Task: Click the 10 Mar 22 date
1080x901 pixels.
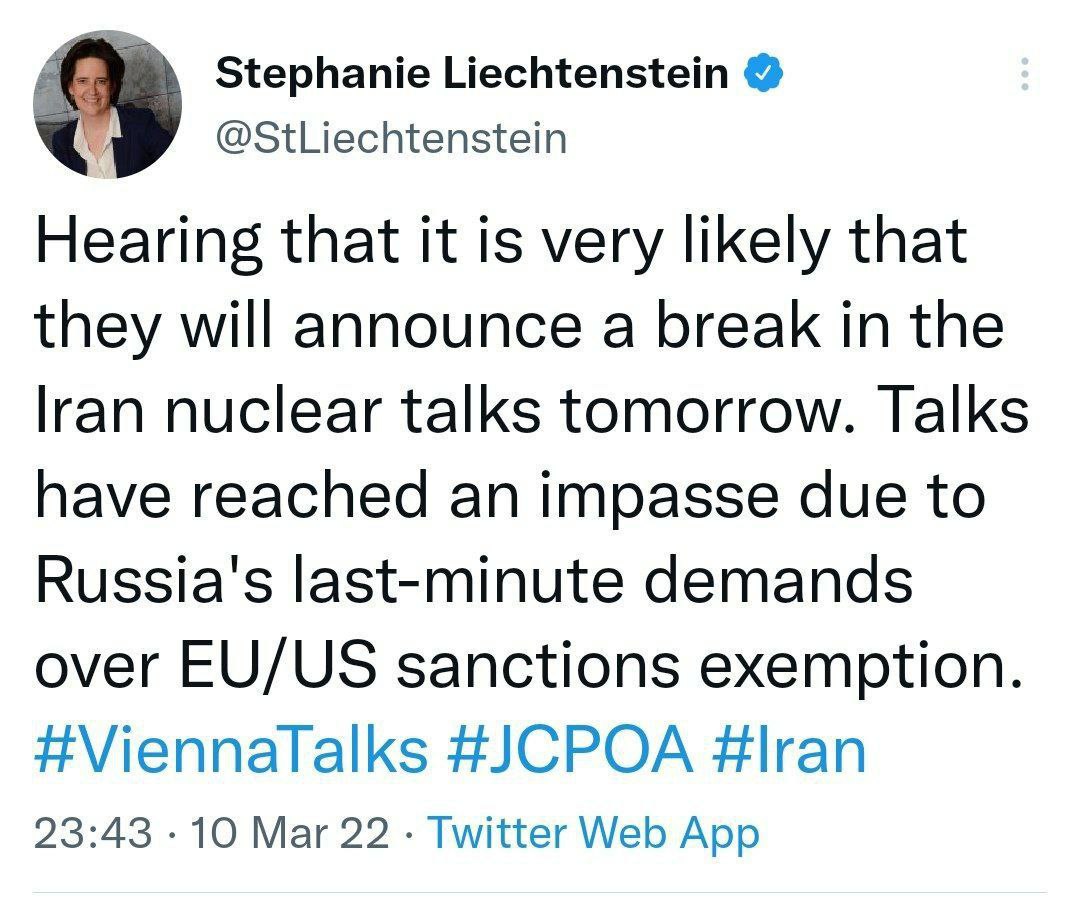Action: tap(289, 833)
